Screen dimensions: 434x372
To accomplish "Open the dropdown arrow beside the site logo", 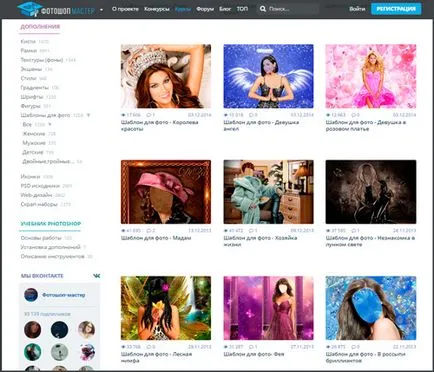I will [102, 10].
